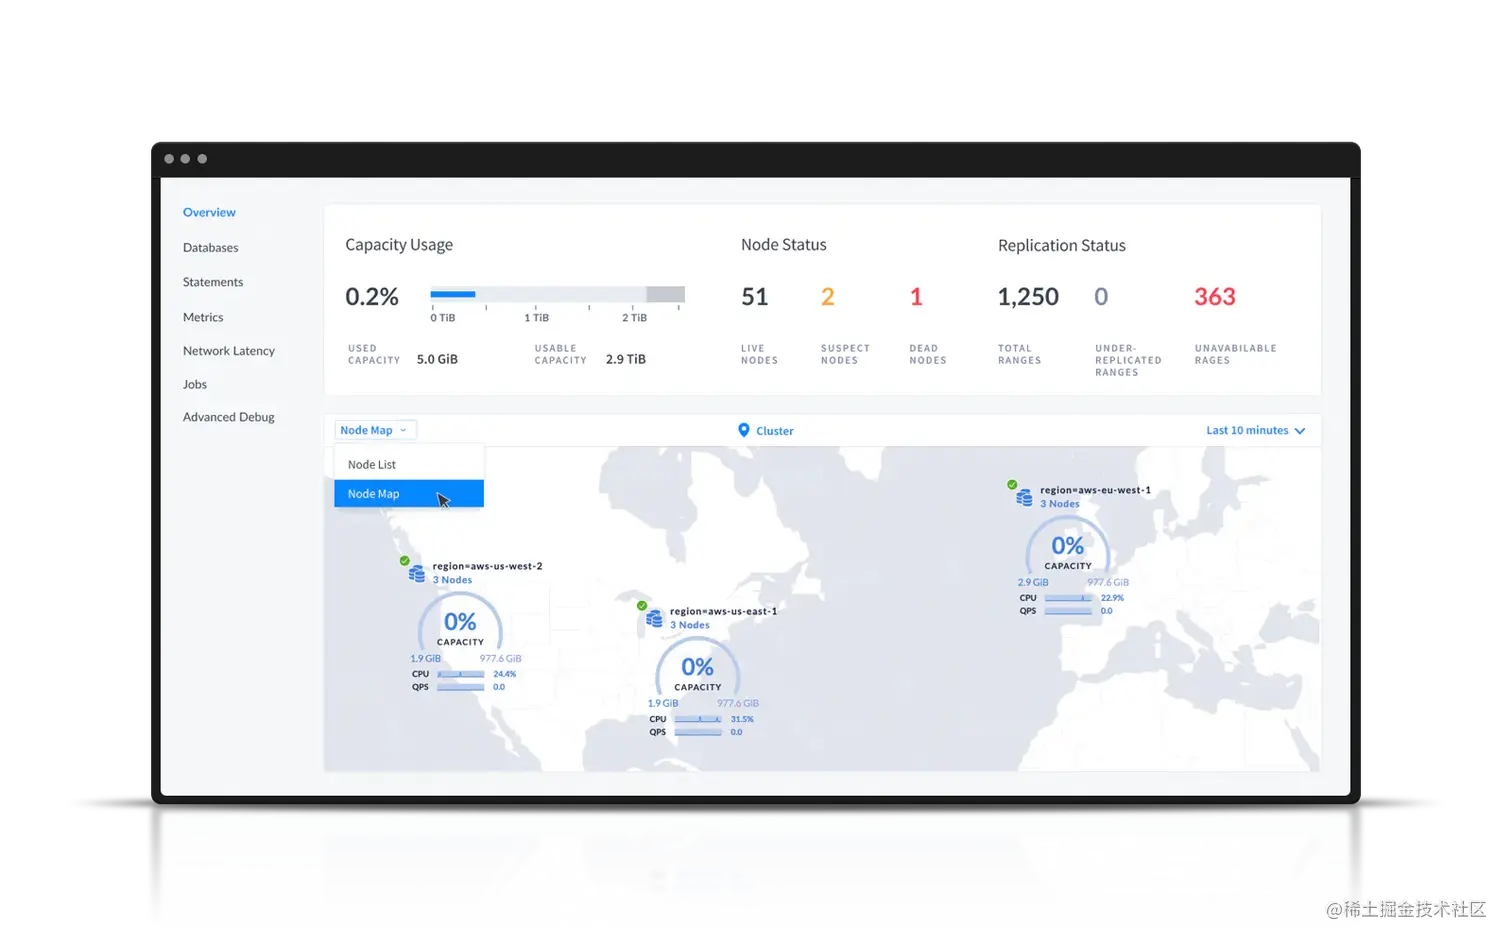
Task: Open Advanced Debug in sidebar
Action: pos(228,417)
